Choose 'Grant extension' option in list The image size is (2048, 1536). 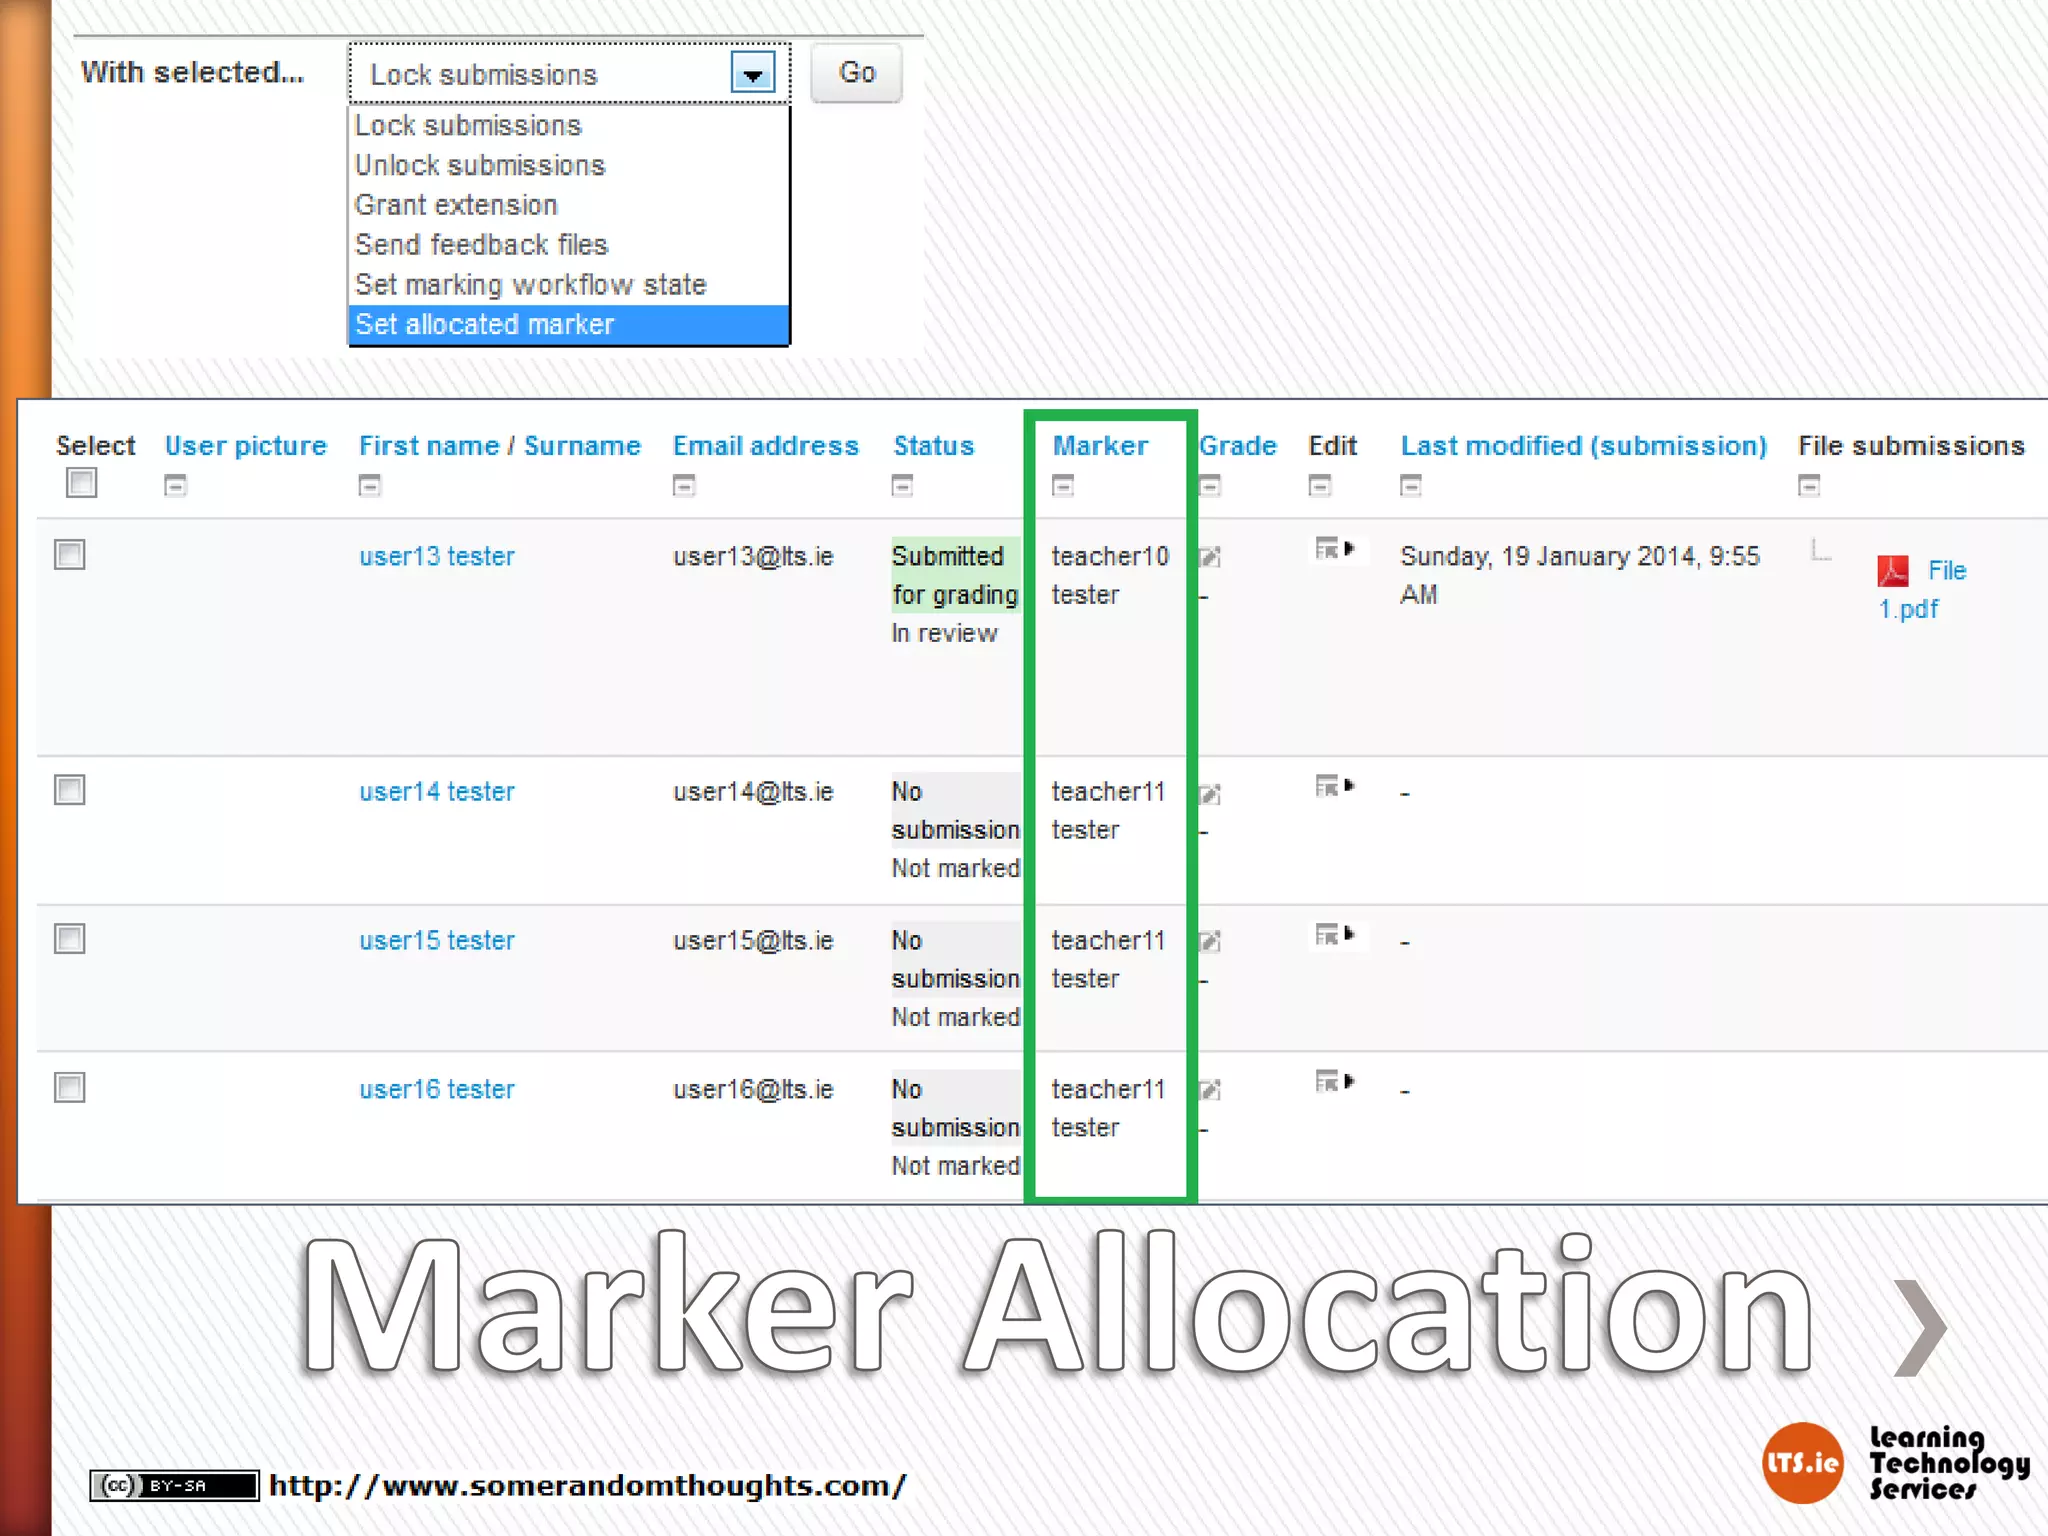tap(456, 205)
